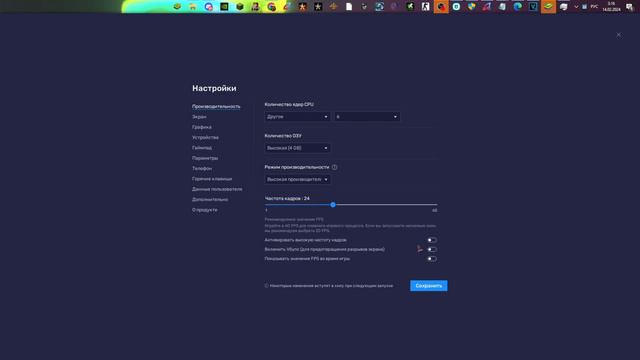
Task: Show hidden system tray icons chevron
Action: coord(576,7)
